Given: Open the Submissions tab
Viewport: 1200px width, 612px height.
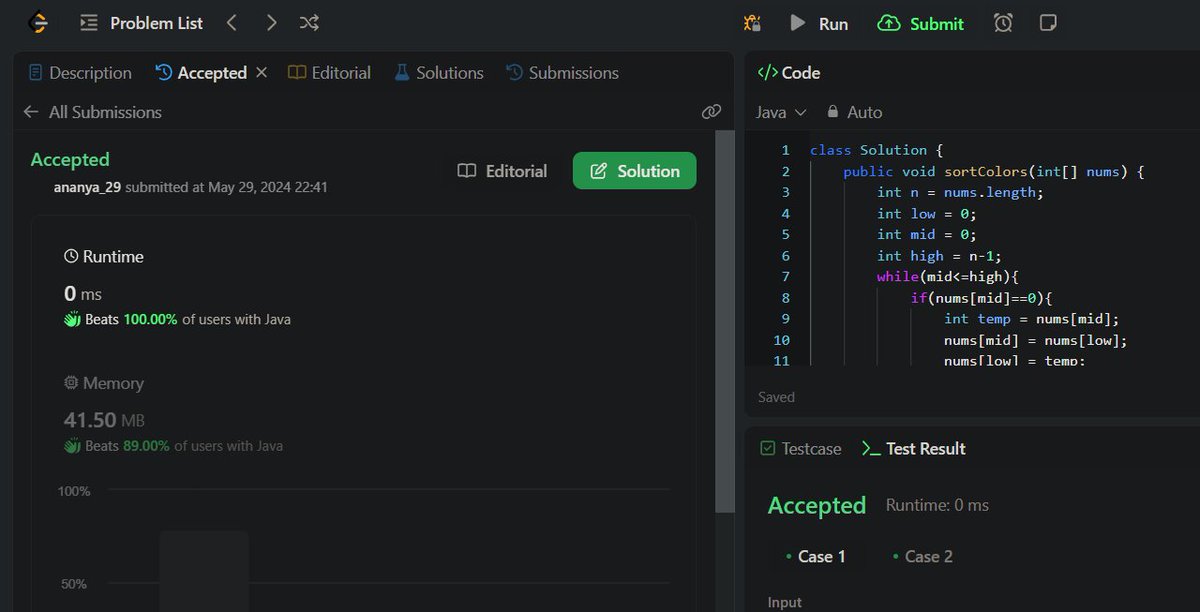Looking at the screenshot, I should pyautogui.click(x=562, y=73).
